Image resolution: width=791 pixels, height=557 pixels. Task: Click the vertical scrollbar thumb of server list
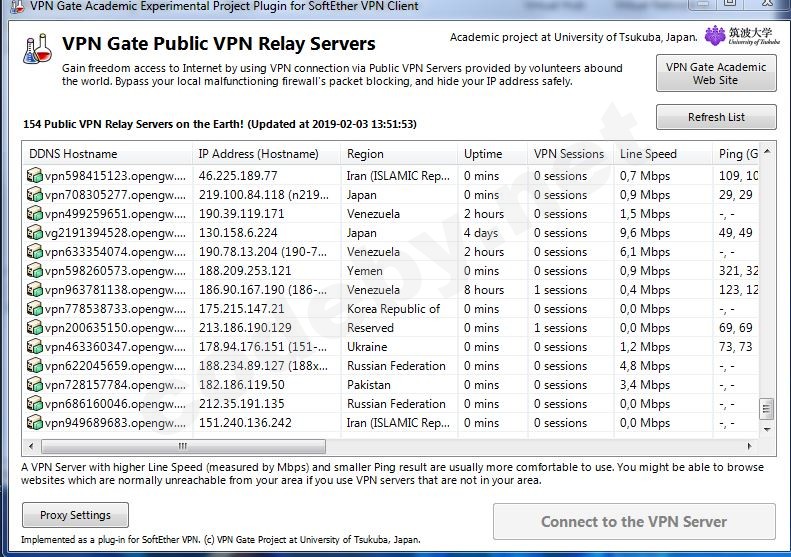coord(767,409)
